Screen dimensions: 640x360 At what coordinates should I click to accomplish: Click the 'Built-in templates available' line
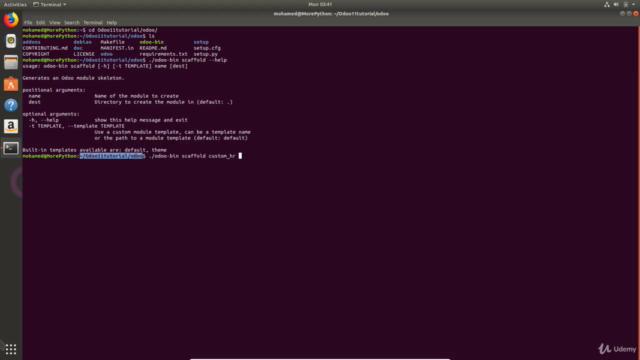pyautogui.click(x=94, y=150)
